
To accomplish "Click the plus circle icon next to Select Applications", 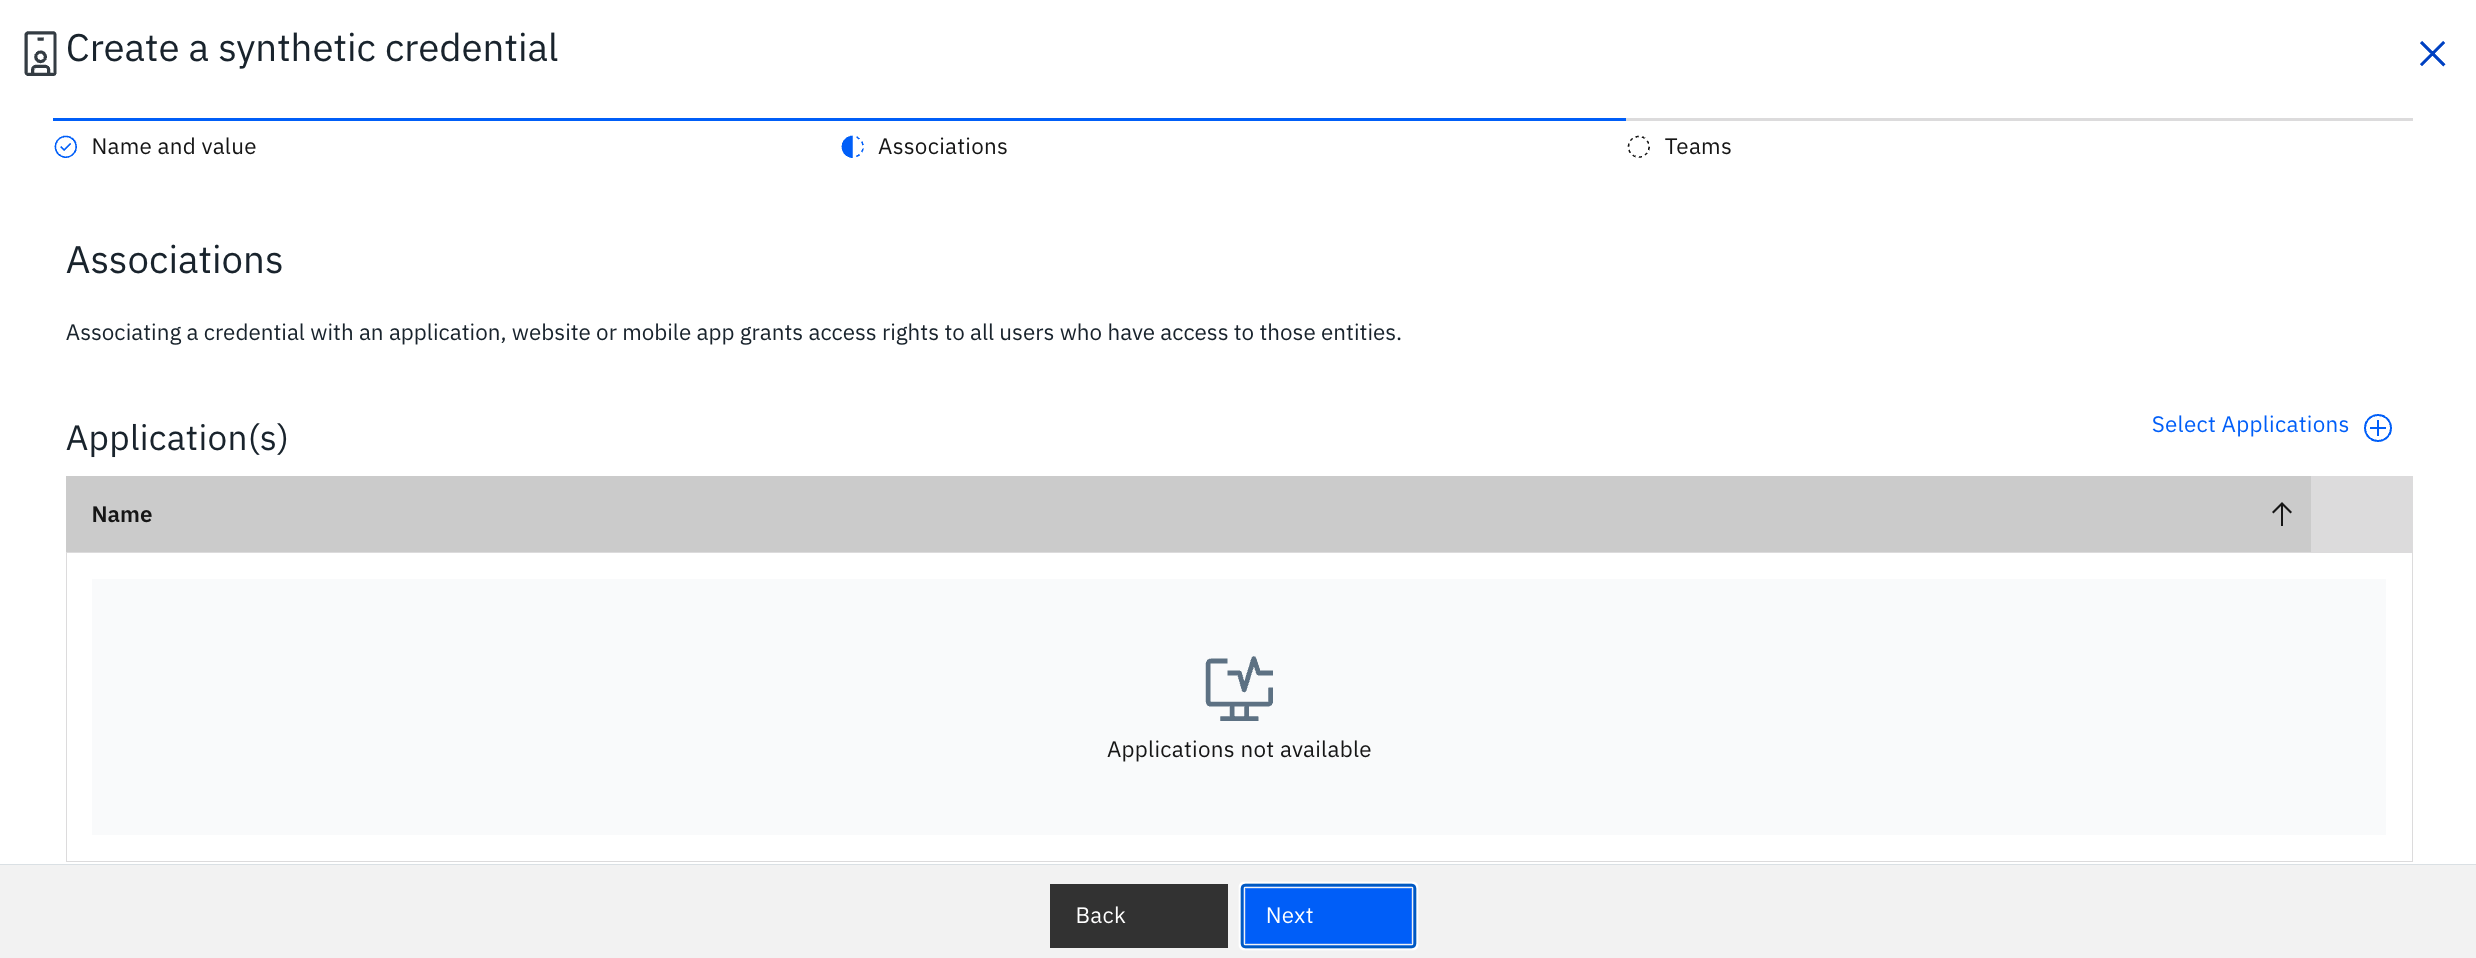I will pos(2378,428).
